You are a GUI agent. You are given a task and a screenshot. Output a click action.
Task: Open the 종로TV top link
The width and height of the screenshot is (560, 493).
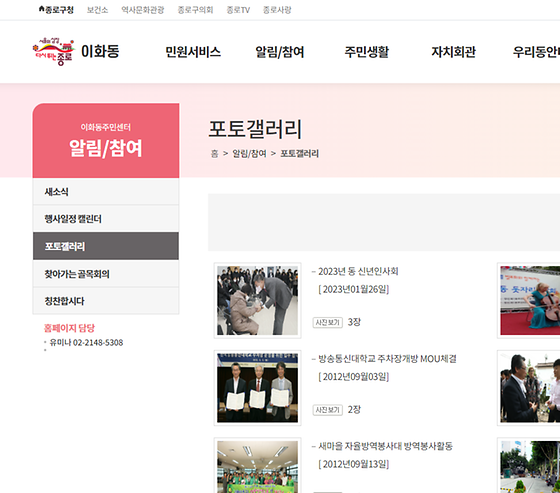pos(238,10)
